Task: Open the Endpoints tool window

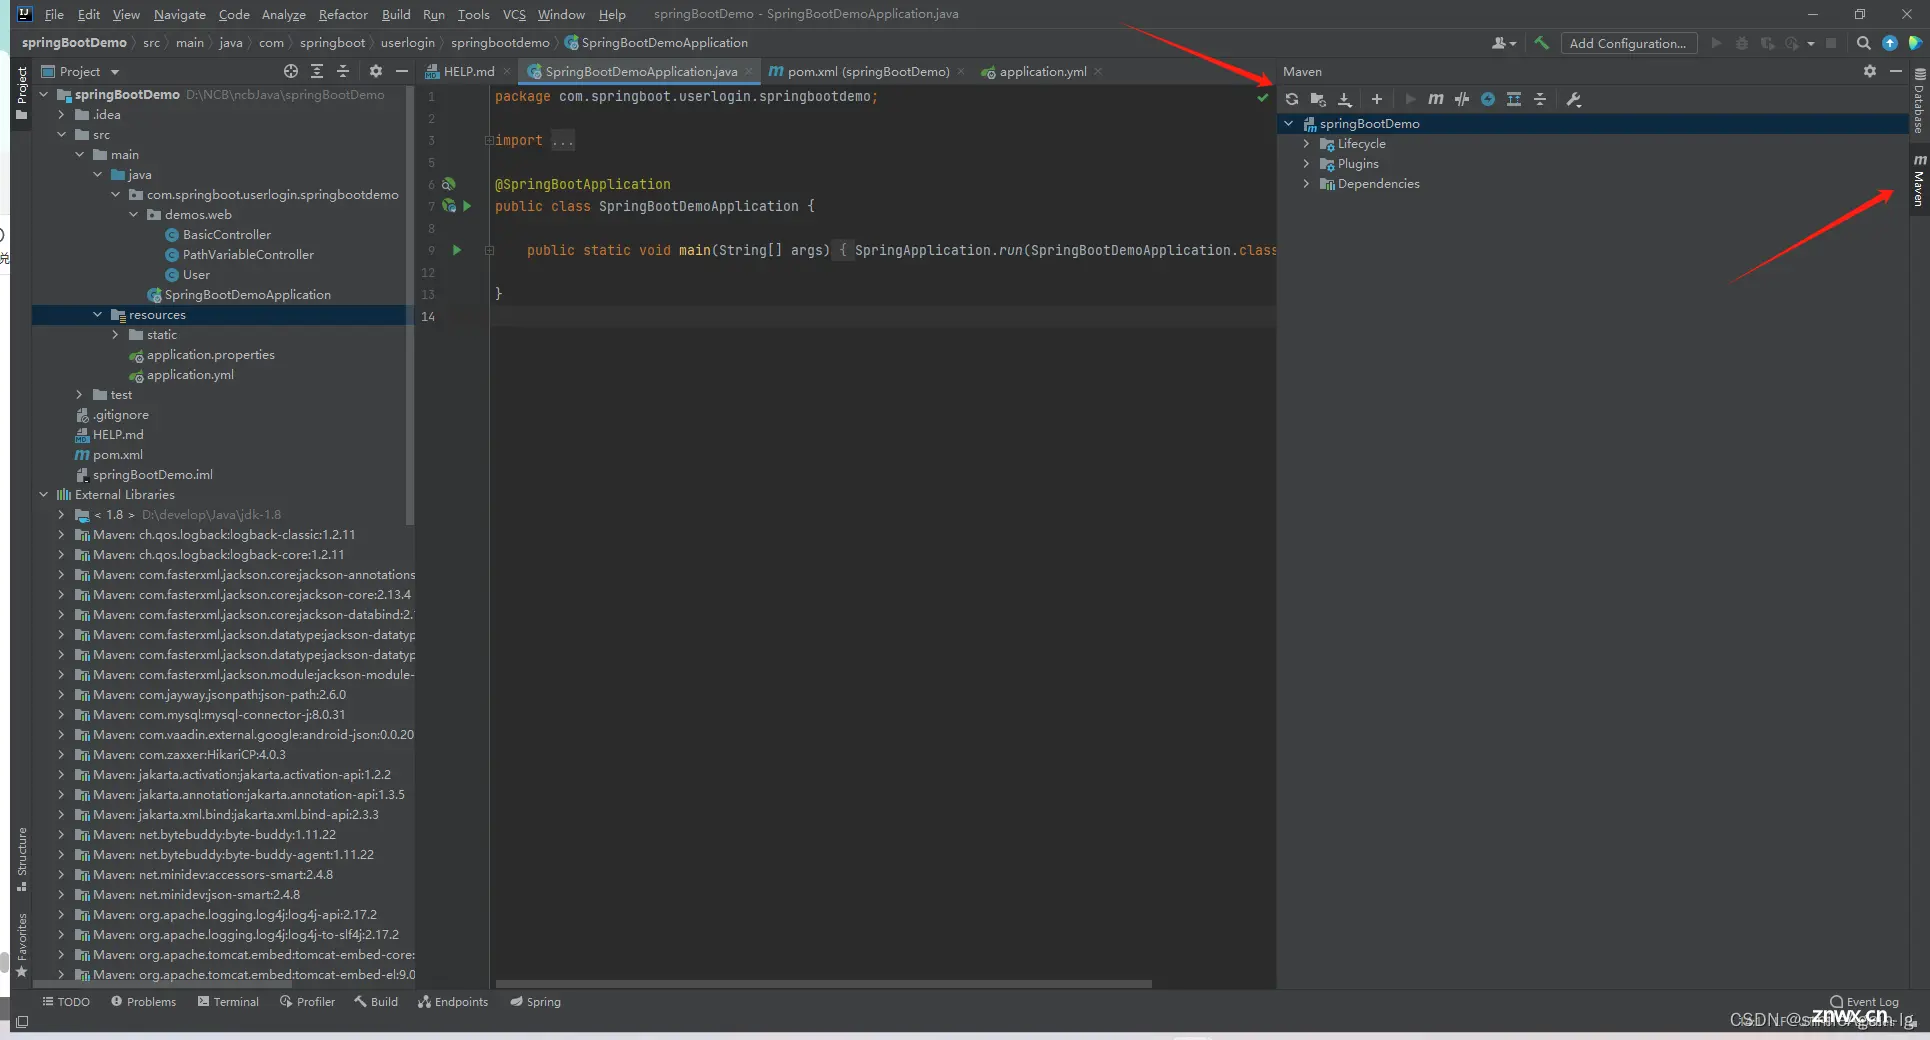Action: coord(453,1001)
